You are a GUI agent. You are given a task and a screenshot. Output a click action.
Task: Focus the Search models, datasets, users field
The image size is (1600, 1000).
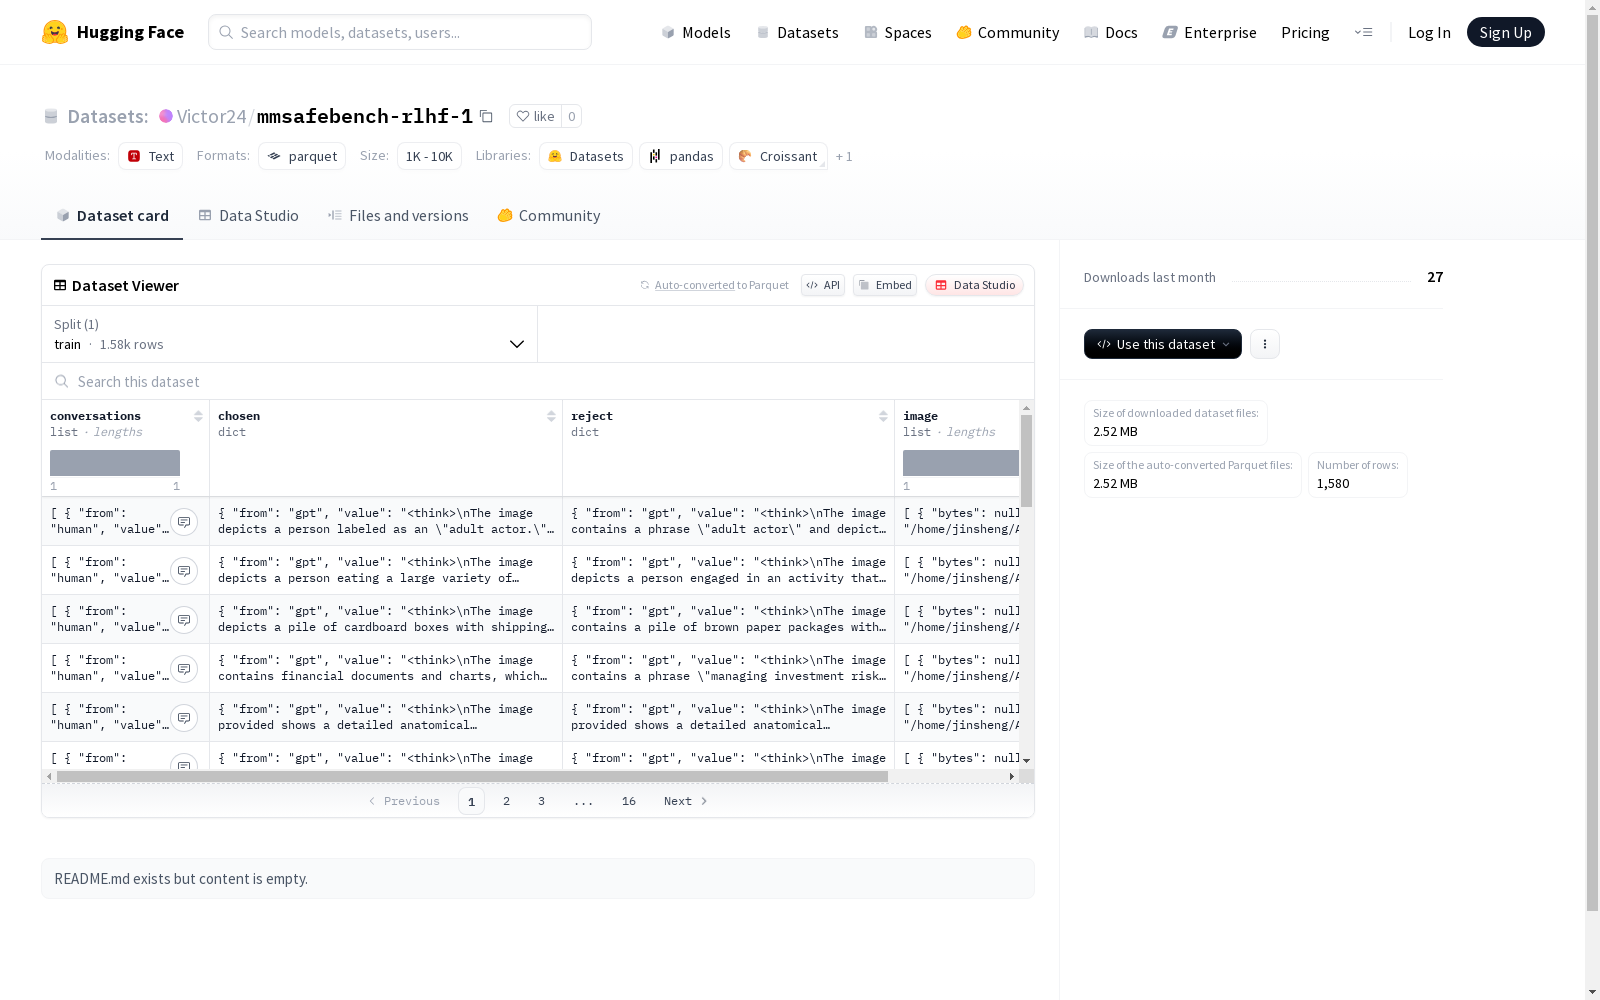[x=400, y=32]
